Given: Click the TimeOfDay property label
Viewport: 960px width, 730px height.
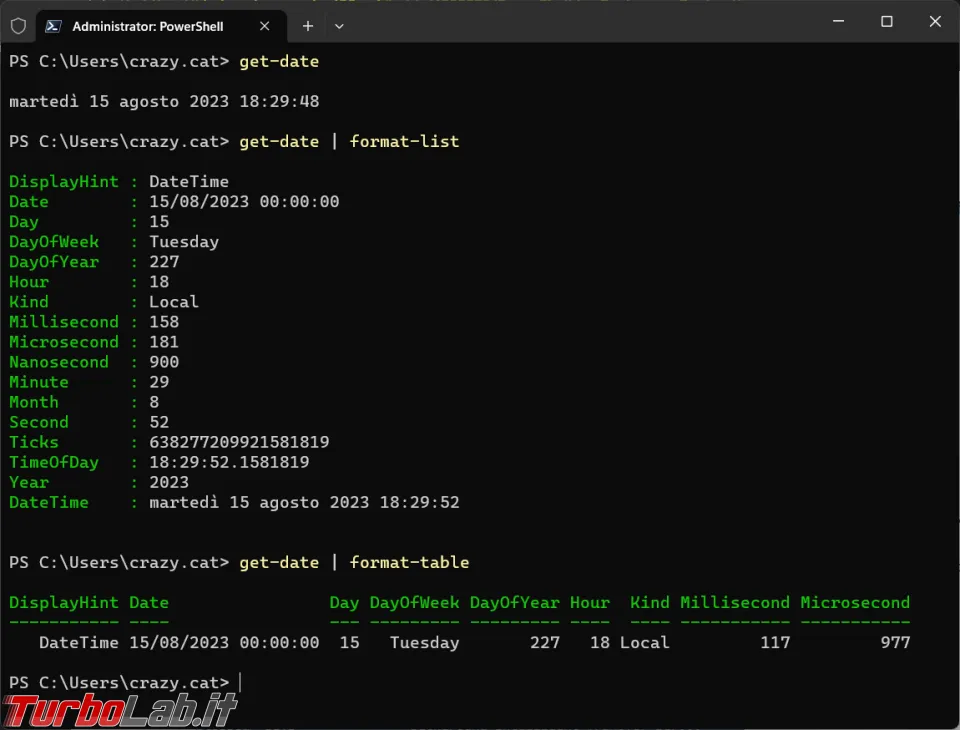Looking at the screenshot, I should (x=54, y=462).
